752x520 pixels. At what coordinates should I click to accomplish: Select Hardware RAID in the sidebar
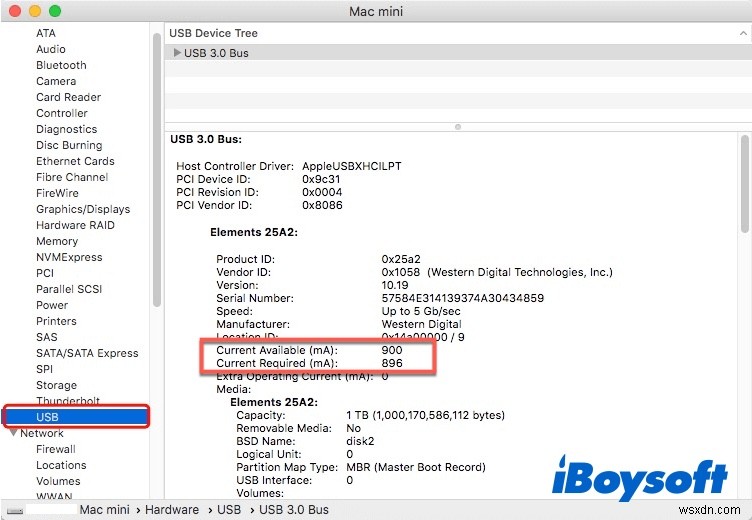tap(75, 225)
